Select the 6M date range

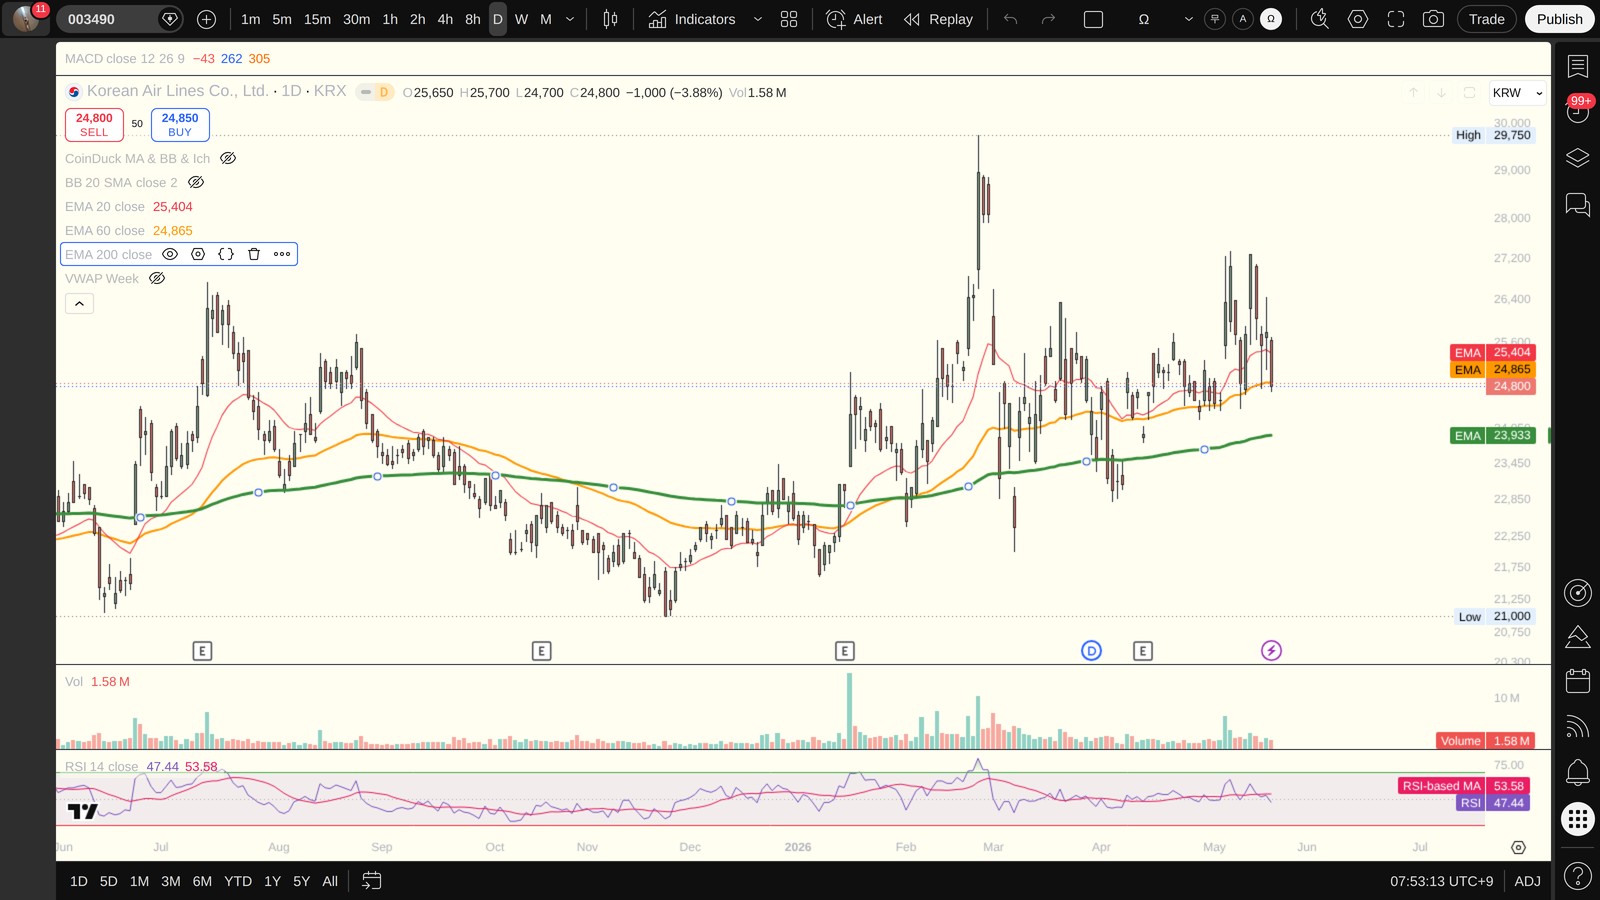pos(202,881)
